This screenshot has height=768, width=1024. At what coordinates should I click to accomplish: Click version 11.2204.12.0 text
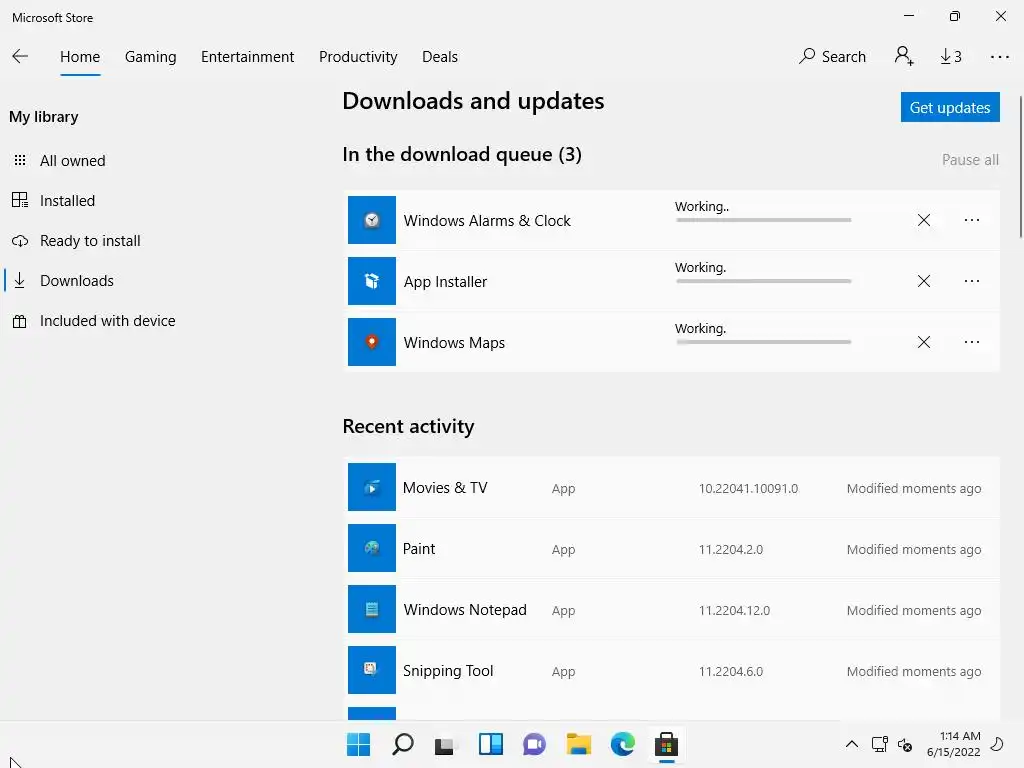click(x=734, y=611)
